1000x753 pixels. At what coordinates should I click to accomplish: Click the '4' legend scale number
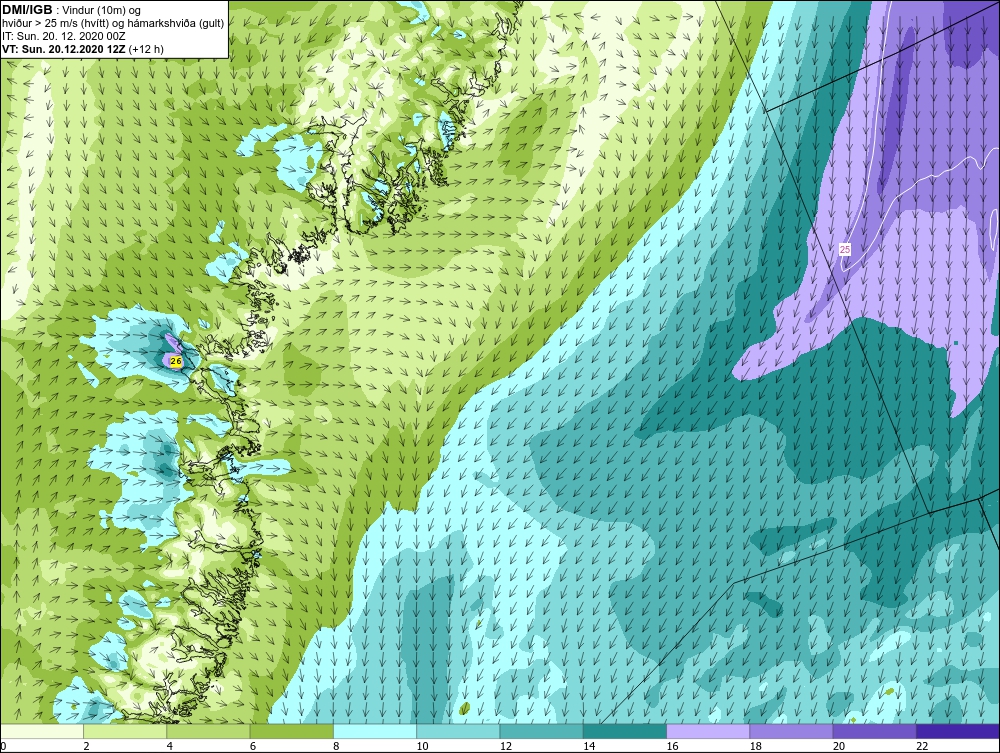(x=170, y=746)
